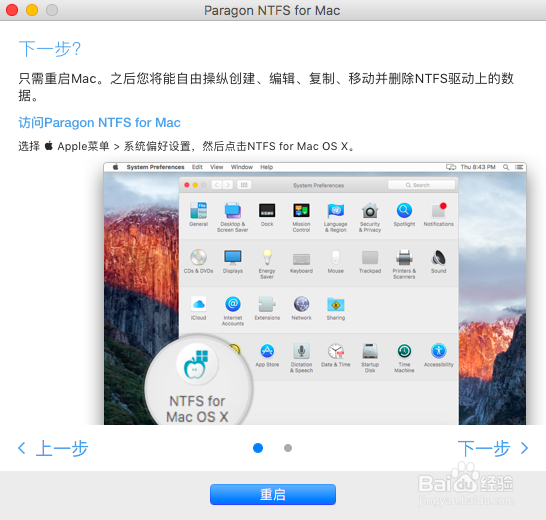Click back arrow in pictured Preferences toolbar
This screenshot has width=546, height=520.
pos(217,185)
